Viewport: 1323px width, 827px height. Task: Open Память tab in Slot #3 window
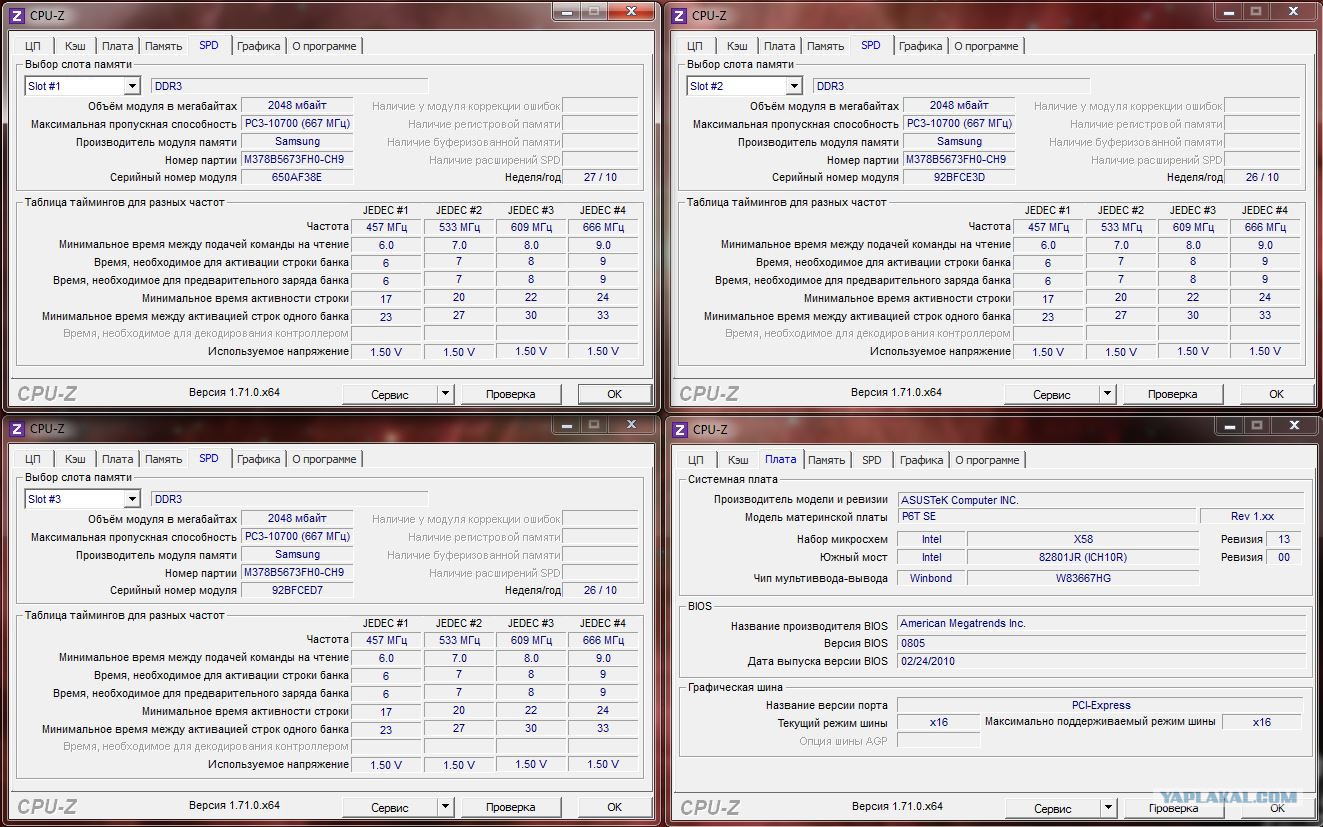163,459
